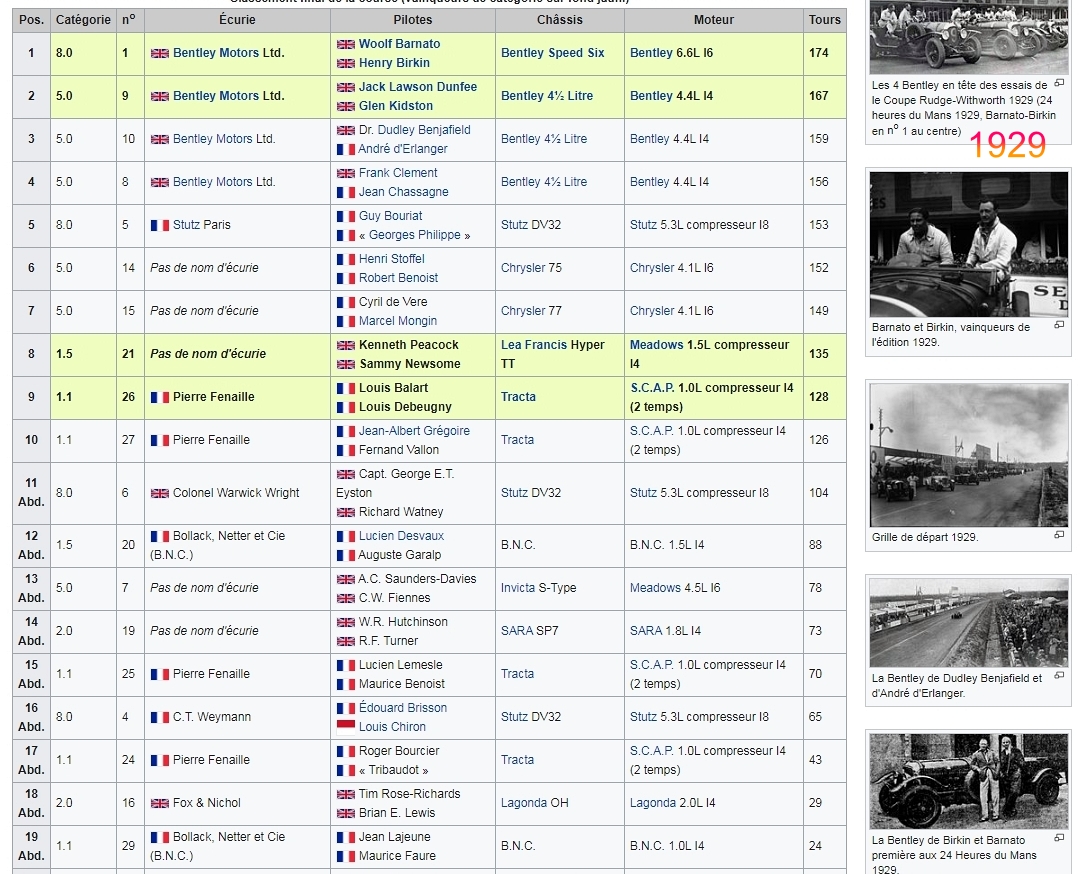
Task: Open the photo of Barnato and Birkin, winners
Action: click(968, 244)
